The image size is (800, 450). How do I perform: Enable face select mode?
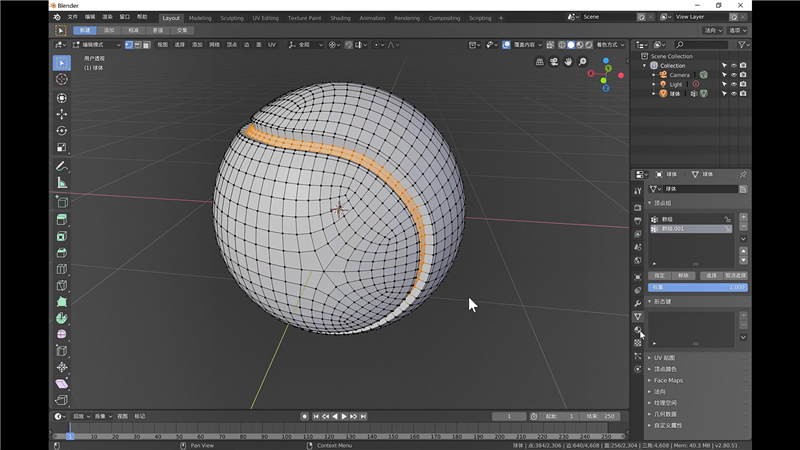146,45
